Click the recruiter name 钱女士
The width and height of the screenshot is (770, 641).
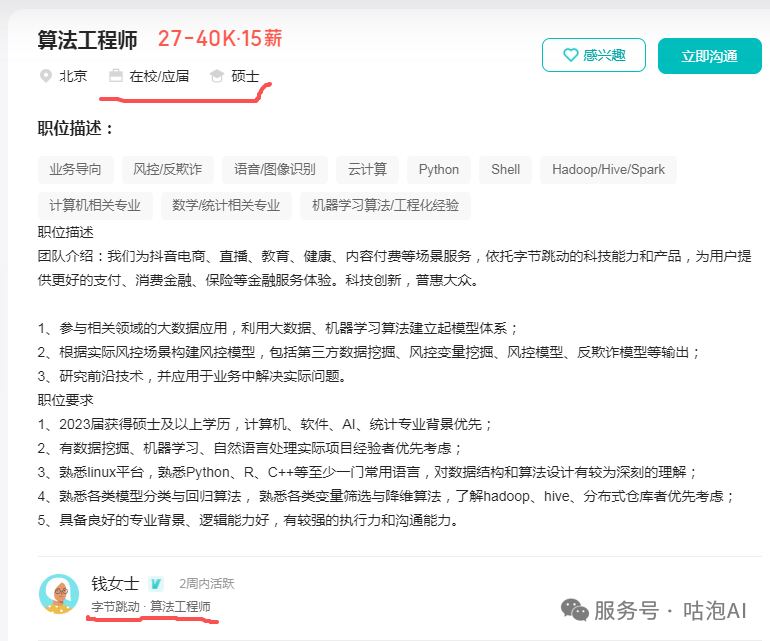(115, 584)
